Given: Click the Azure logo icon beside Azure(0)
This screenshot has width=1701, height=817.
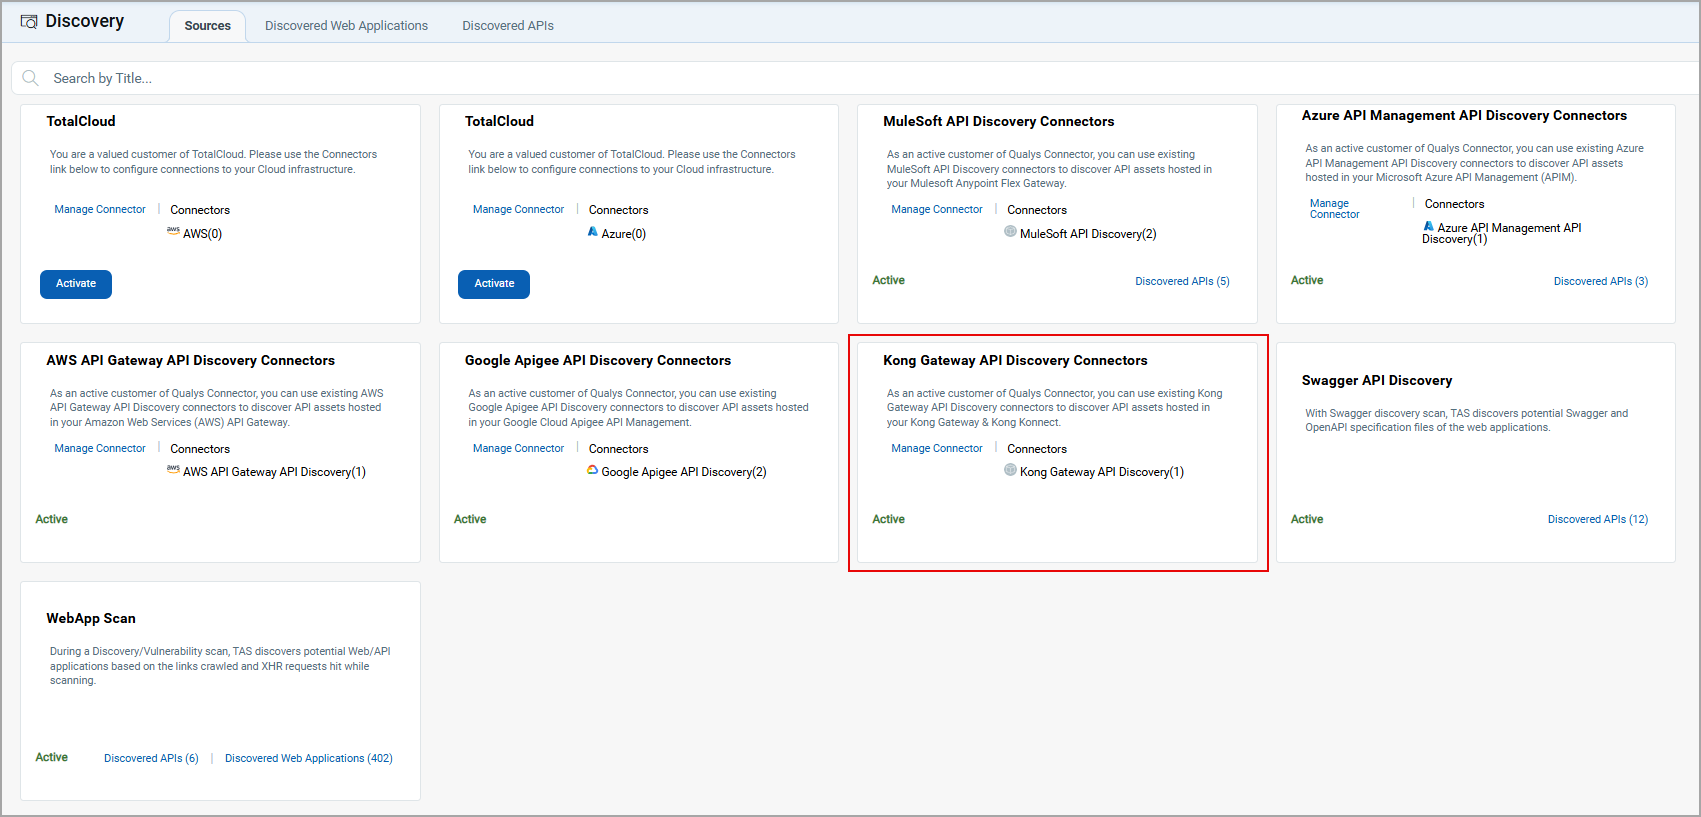Looking at the screenshot, I should [x=593, y=232].
